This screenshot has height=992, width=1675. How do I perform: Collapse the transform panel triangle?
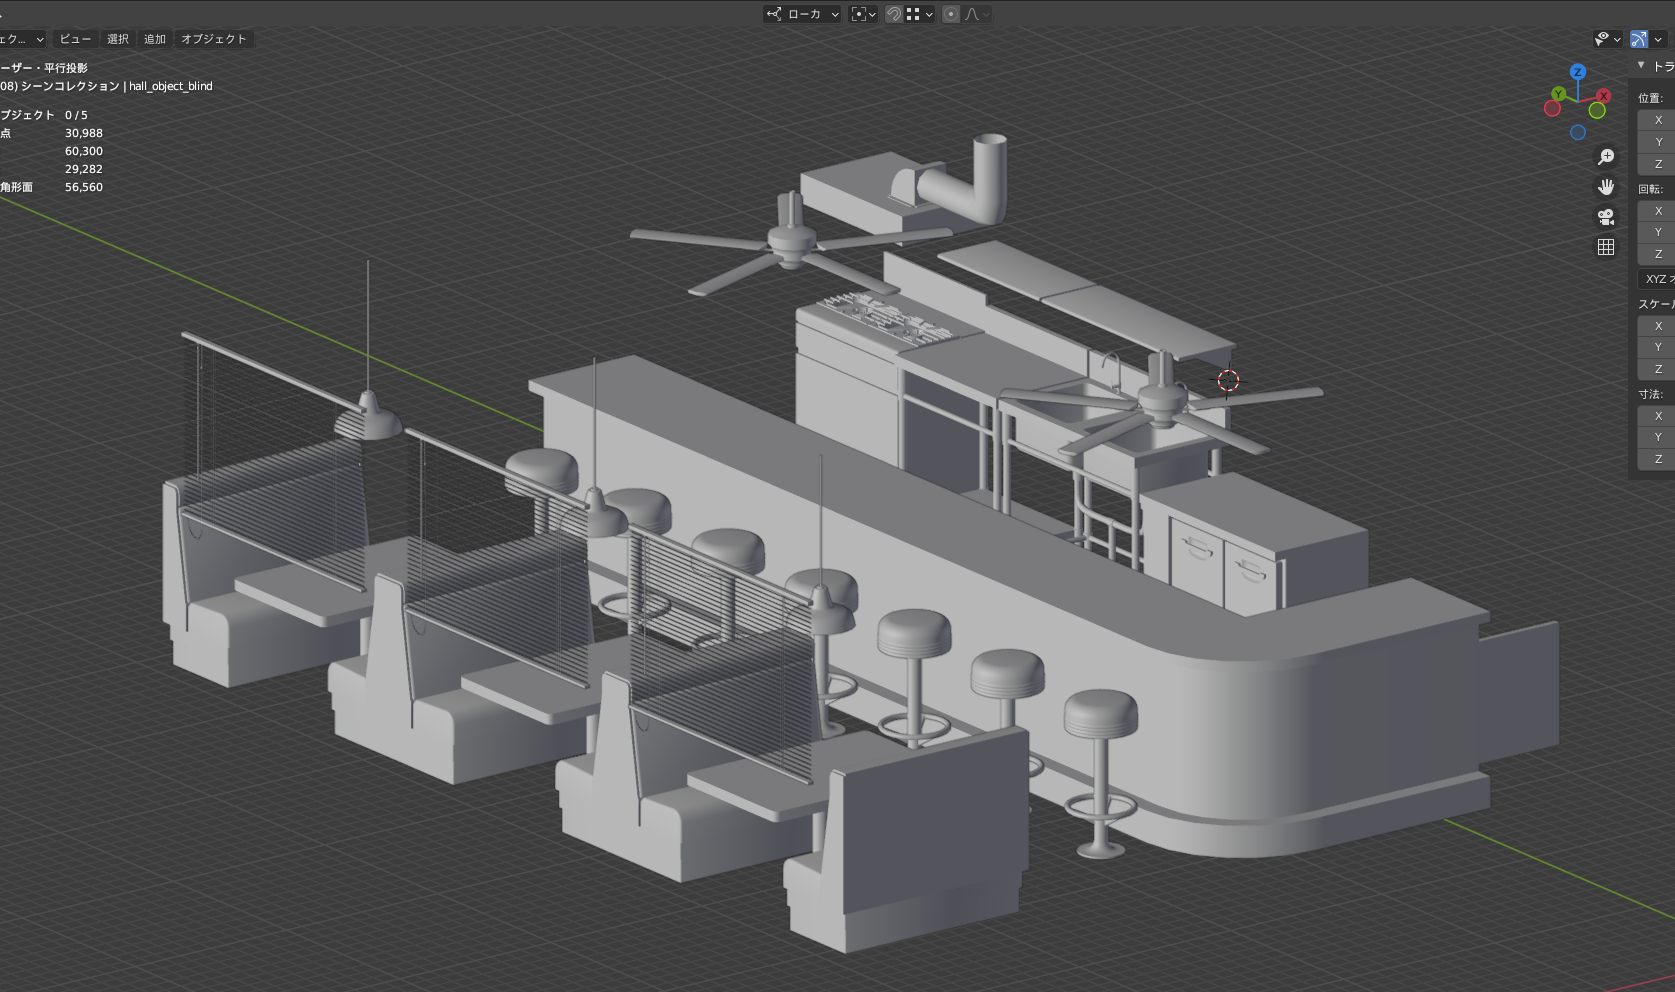pyautogui.click(x=1641, y=65)
